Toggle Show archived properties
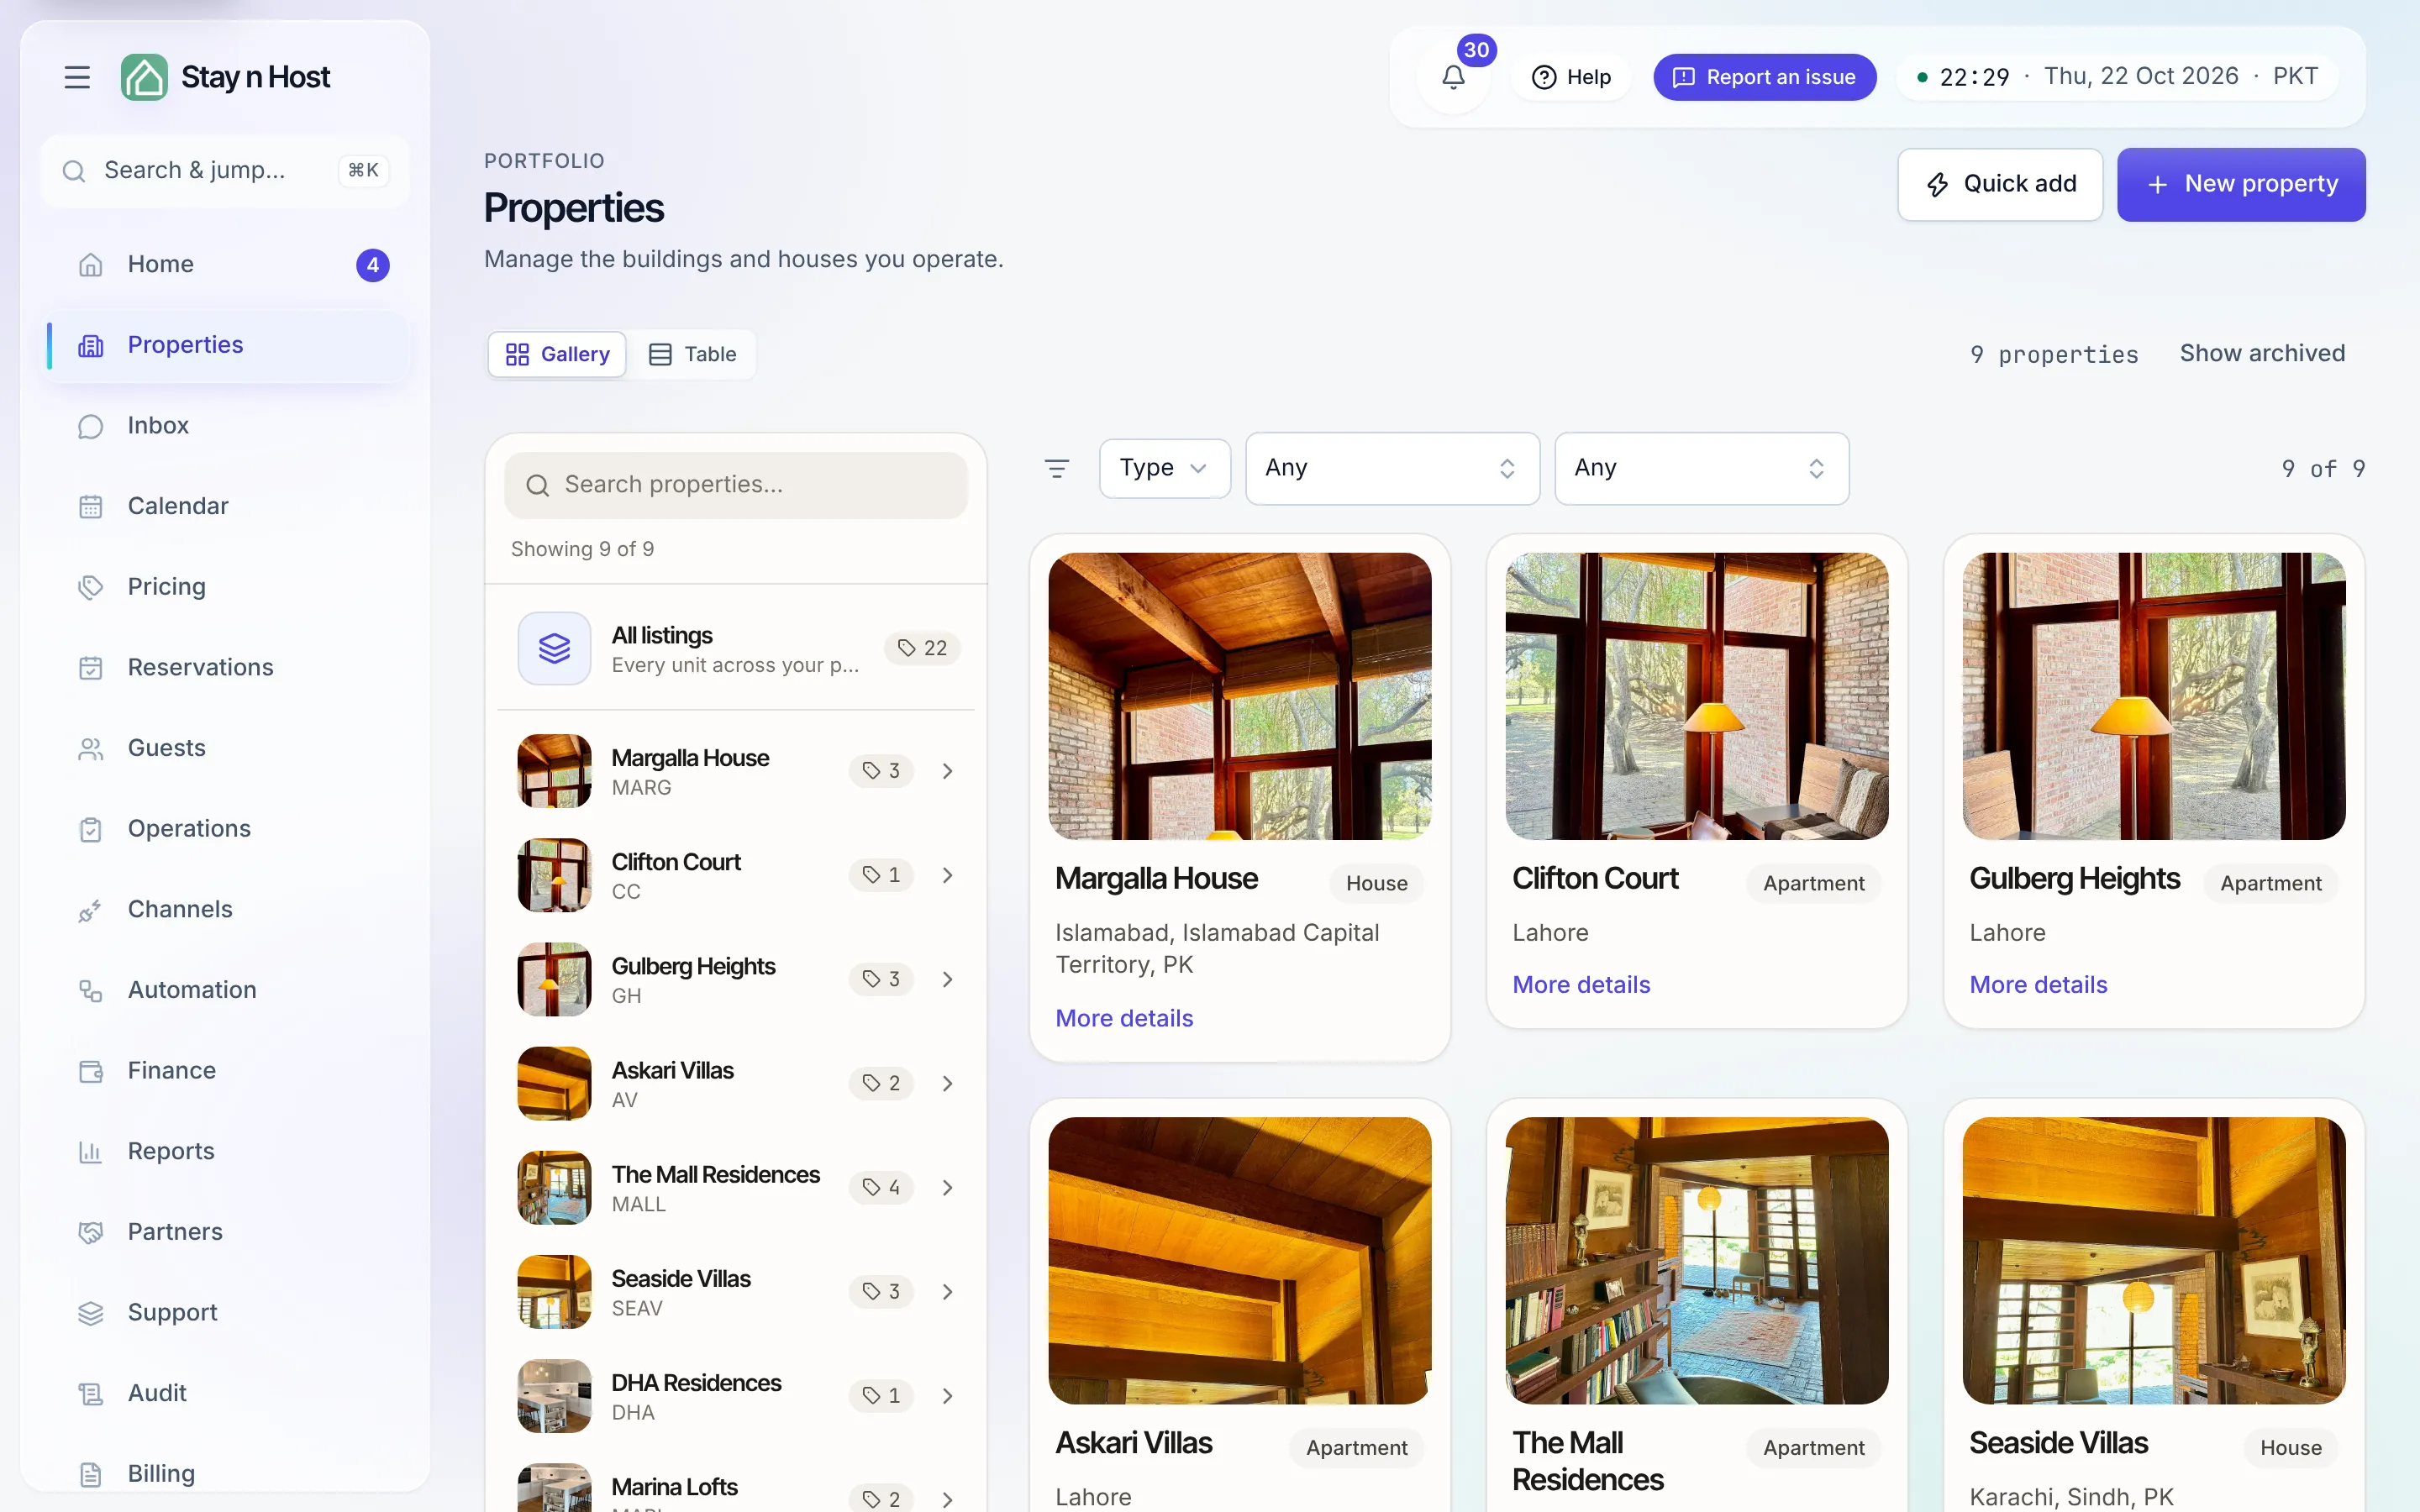This screenshot has height=1512, width=2420. 2262,353
